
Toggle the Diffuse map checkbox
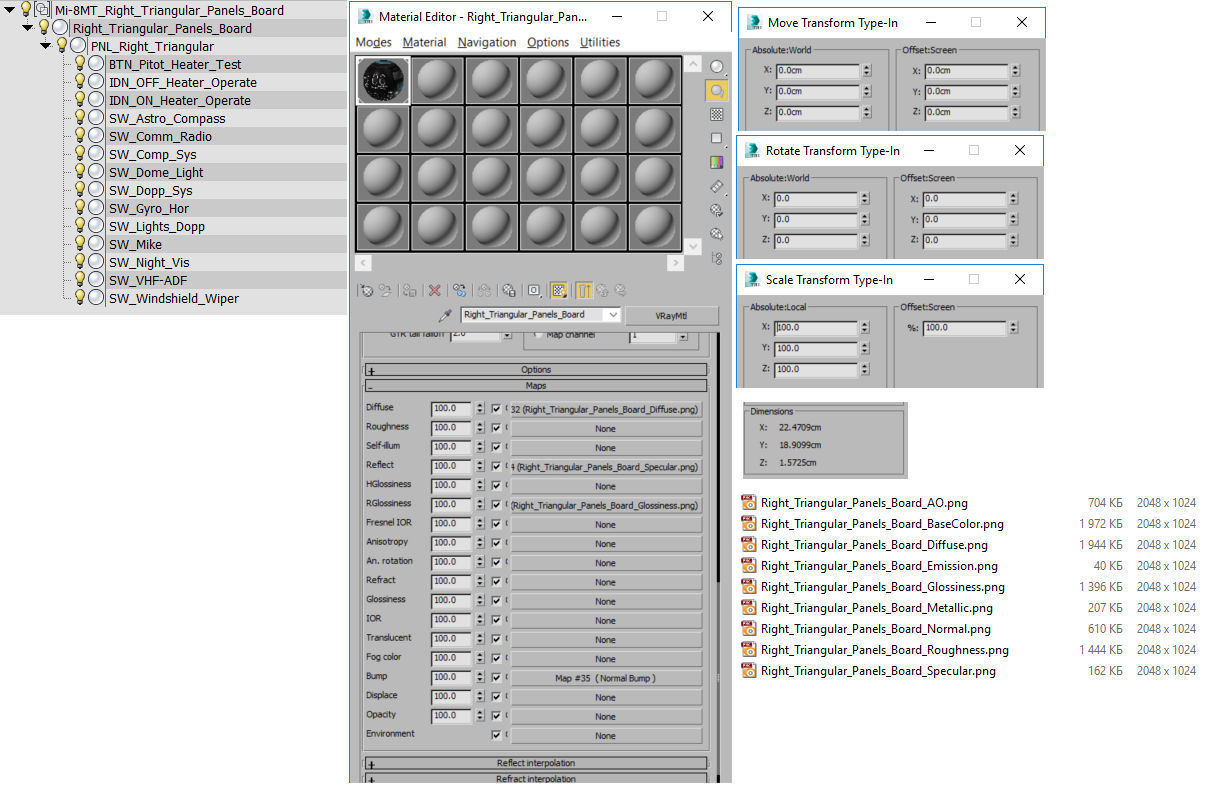497,409
